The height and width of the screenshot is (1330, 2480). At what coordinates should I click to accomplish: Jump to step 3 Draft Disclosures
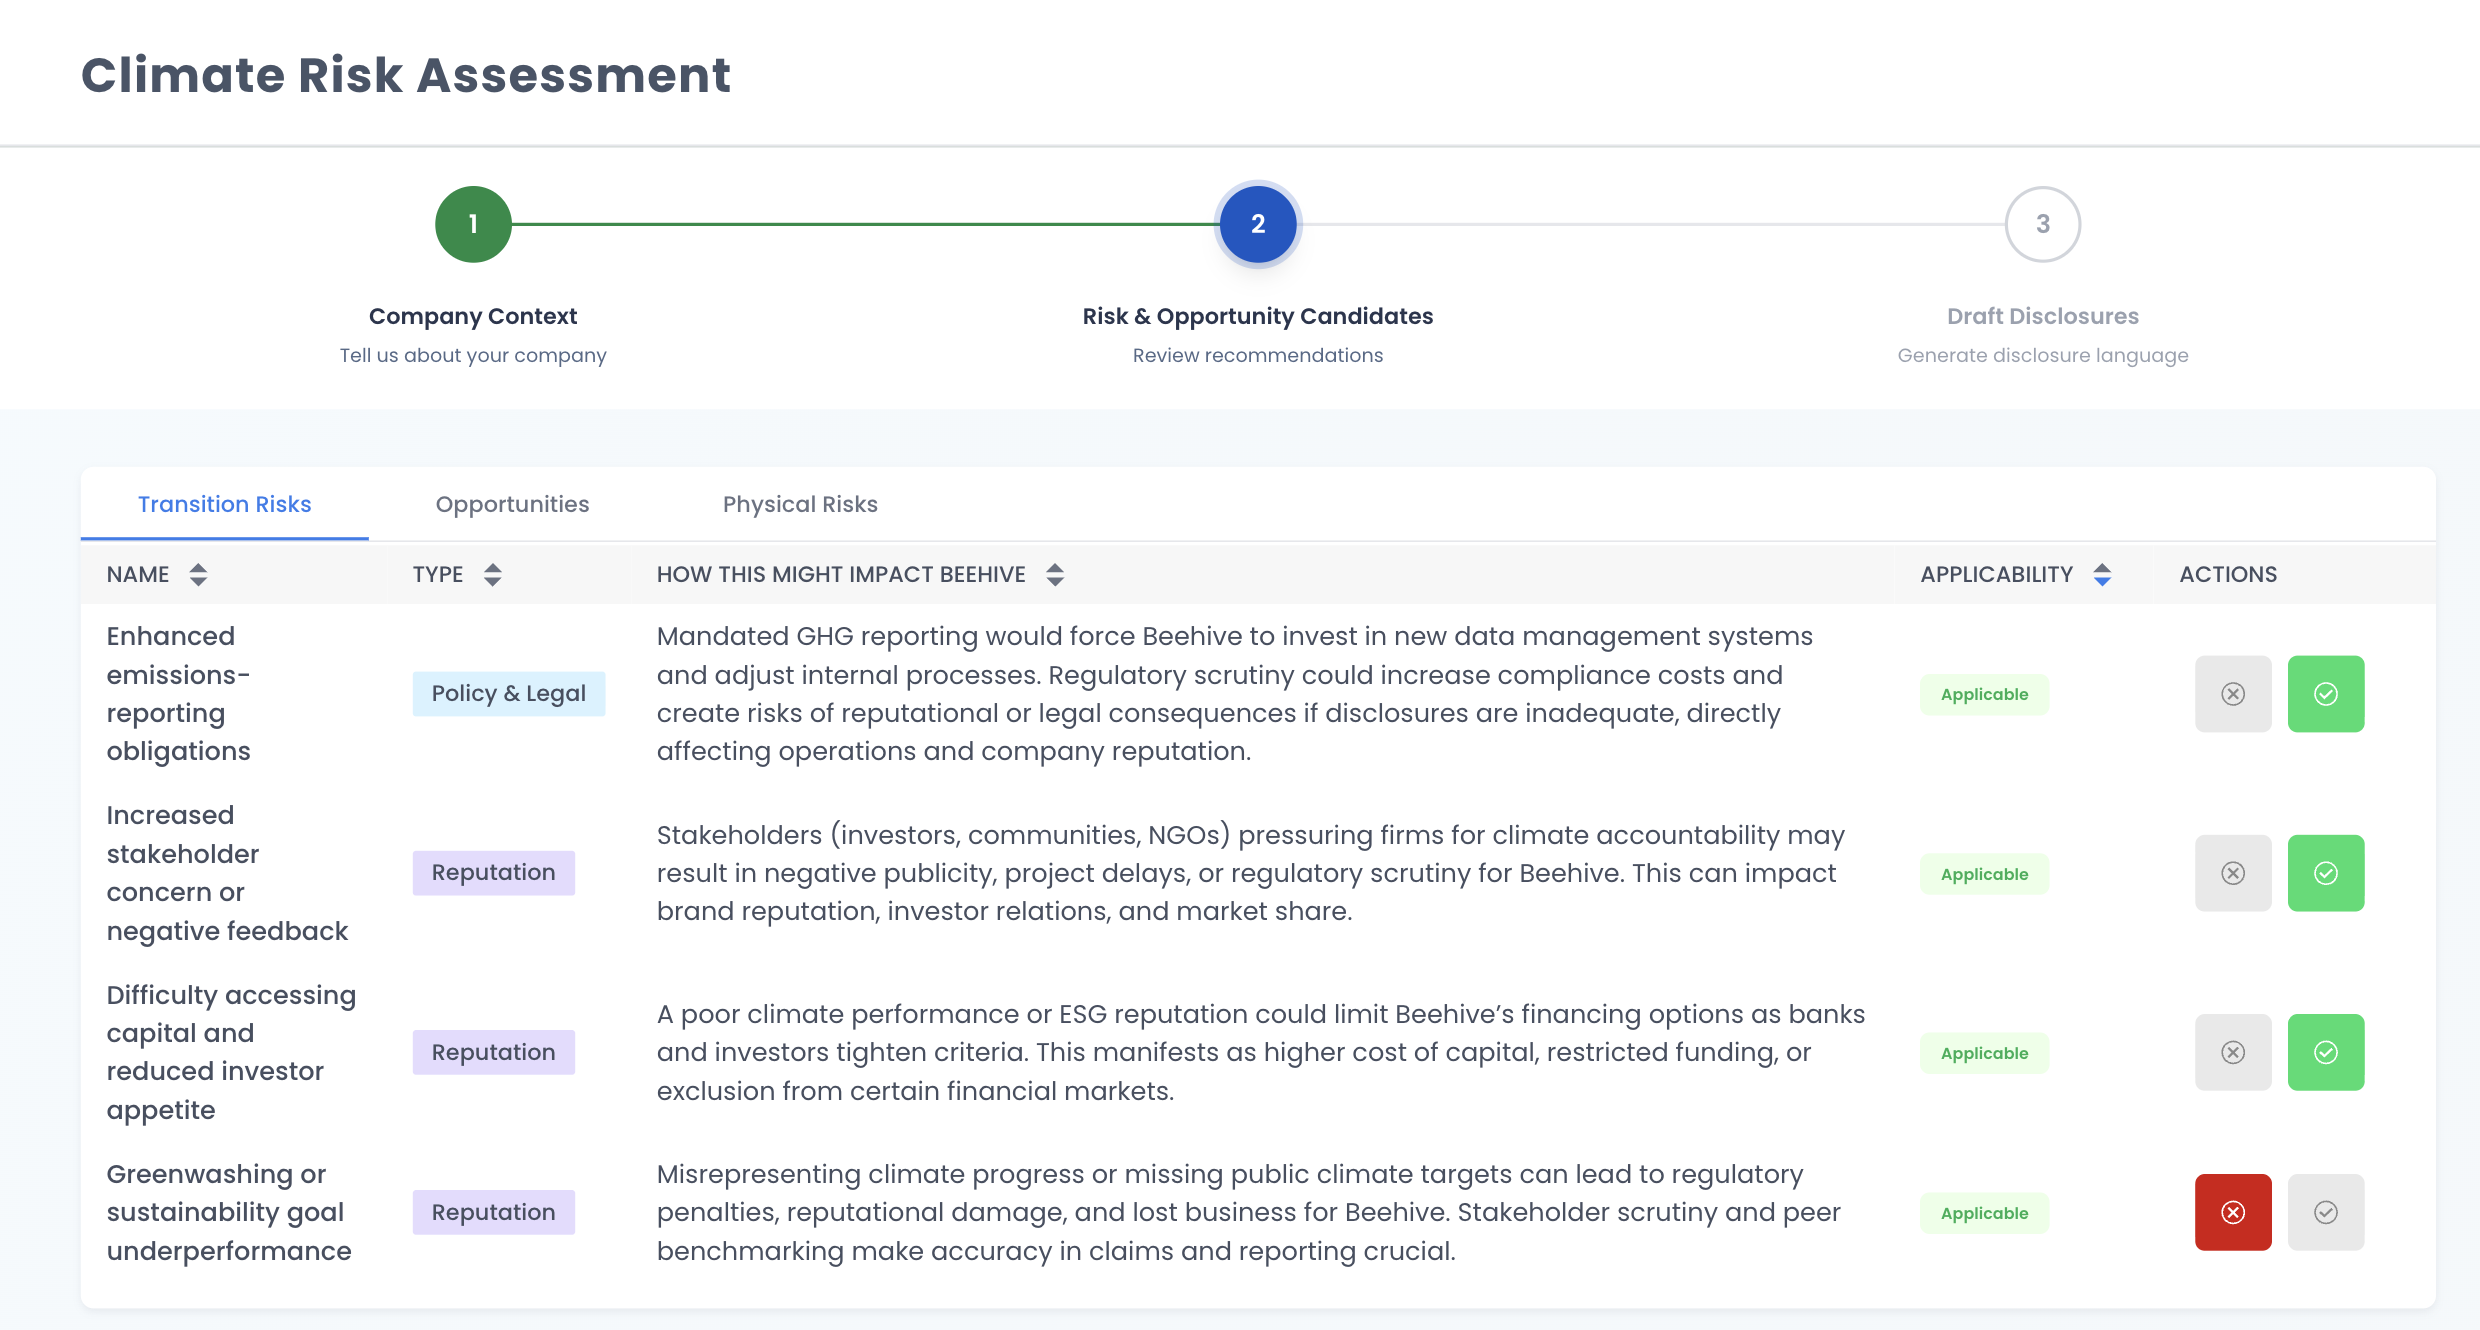point(2042,224)
